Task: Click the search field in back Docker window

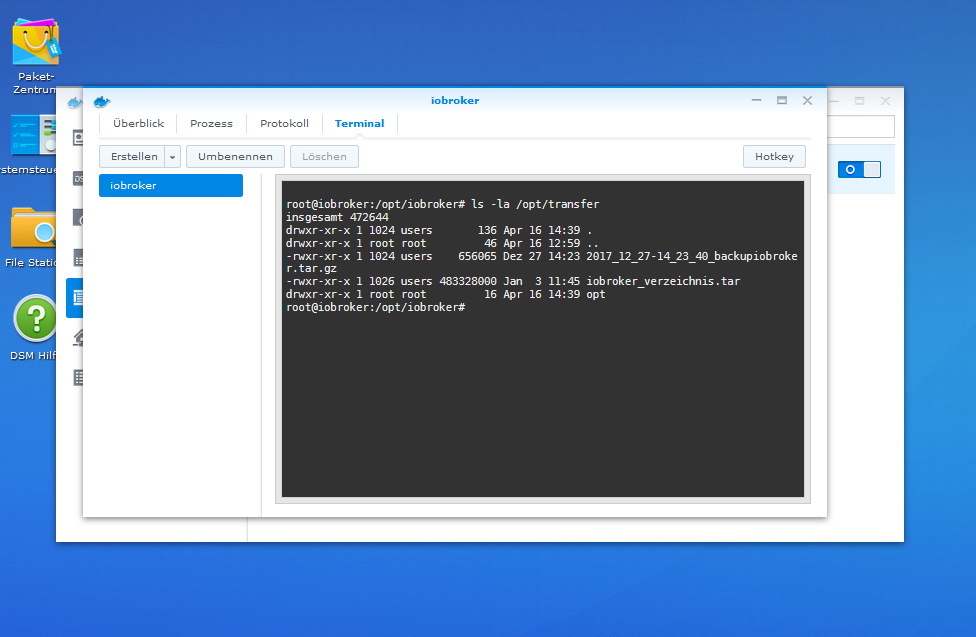Action: pos(860,126)
